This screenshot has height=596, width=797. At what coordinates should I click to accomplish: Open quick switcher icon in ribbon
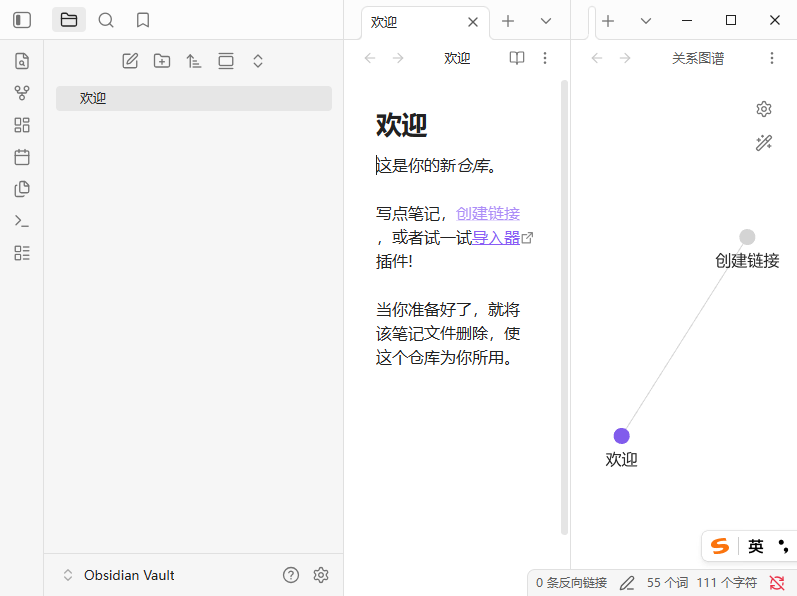(22, 61)
